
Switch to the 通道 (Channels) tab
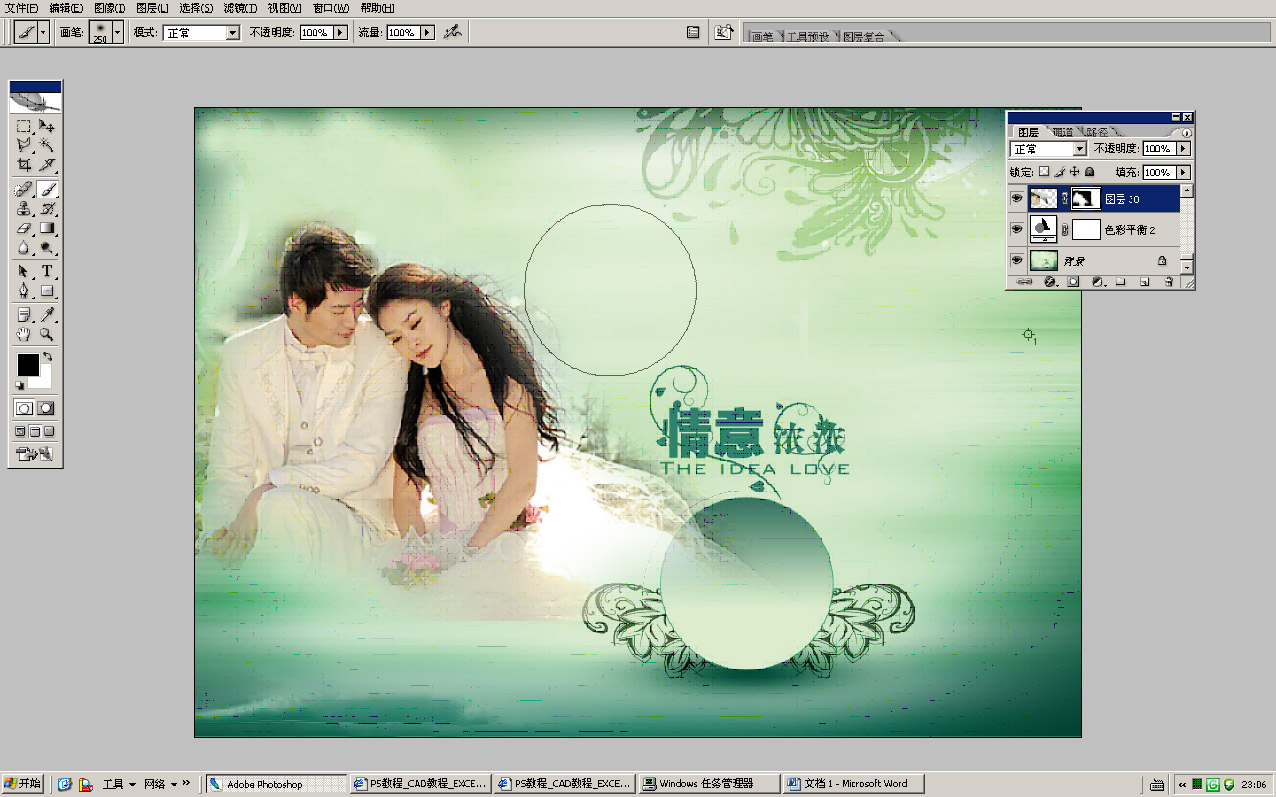(1063, 132)
